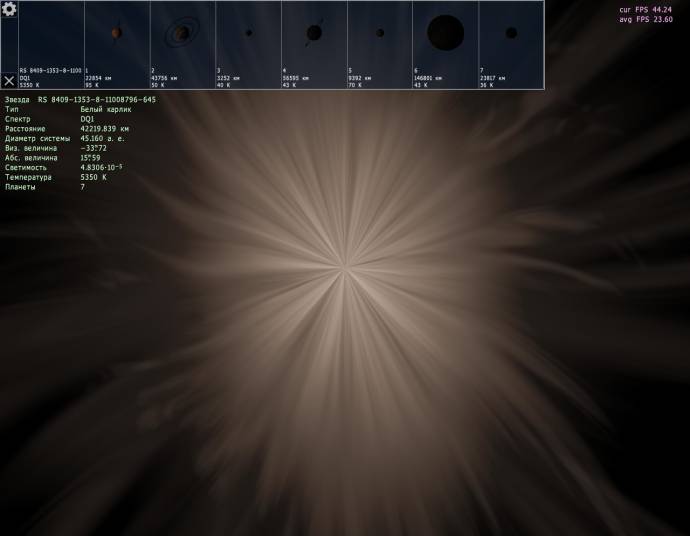The width and height of the screenshot is (690, 536).
Task: Click the 'Абс. величина' label
Action: tap(31, 158)
